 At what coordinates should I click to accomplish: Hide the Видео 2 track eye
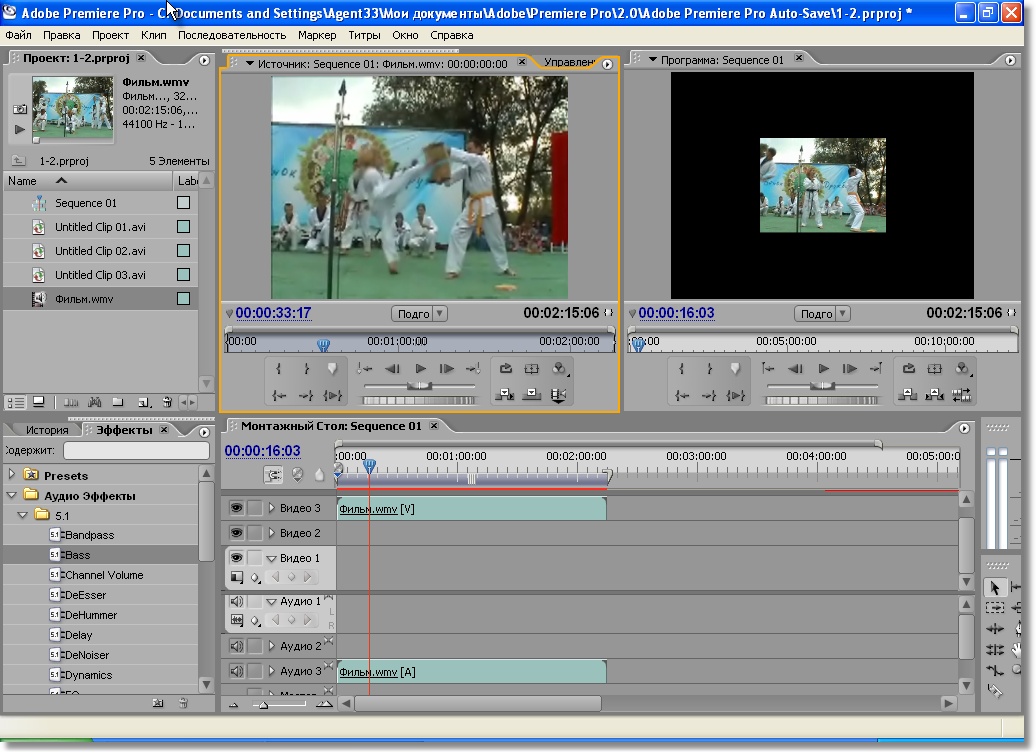pyautogui.click(x=236, y=533)
